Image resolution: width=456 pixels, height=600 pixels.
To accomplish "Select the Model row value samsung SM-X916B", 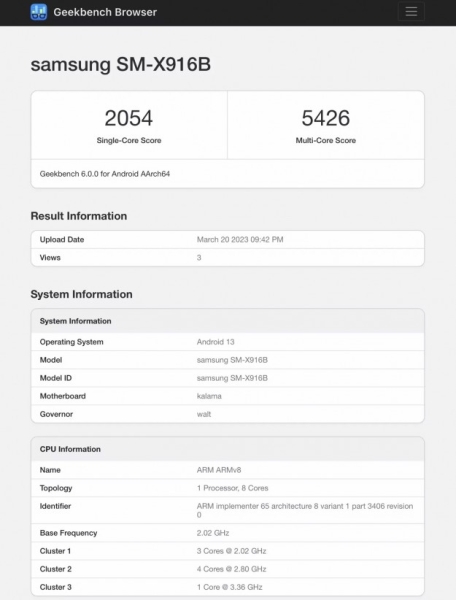I will pos(232,360).
